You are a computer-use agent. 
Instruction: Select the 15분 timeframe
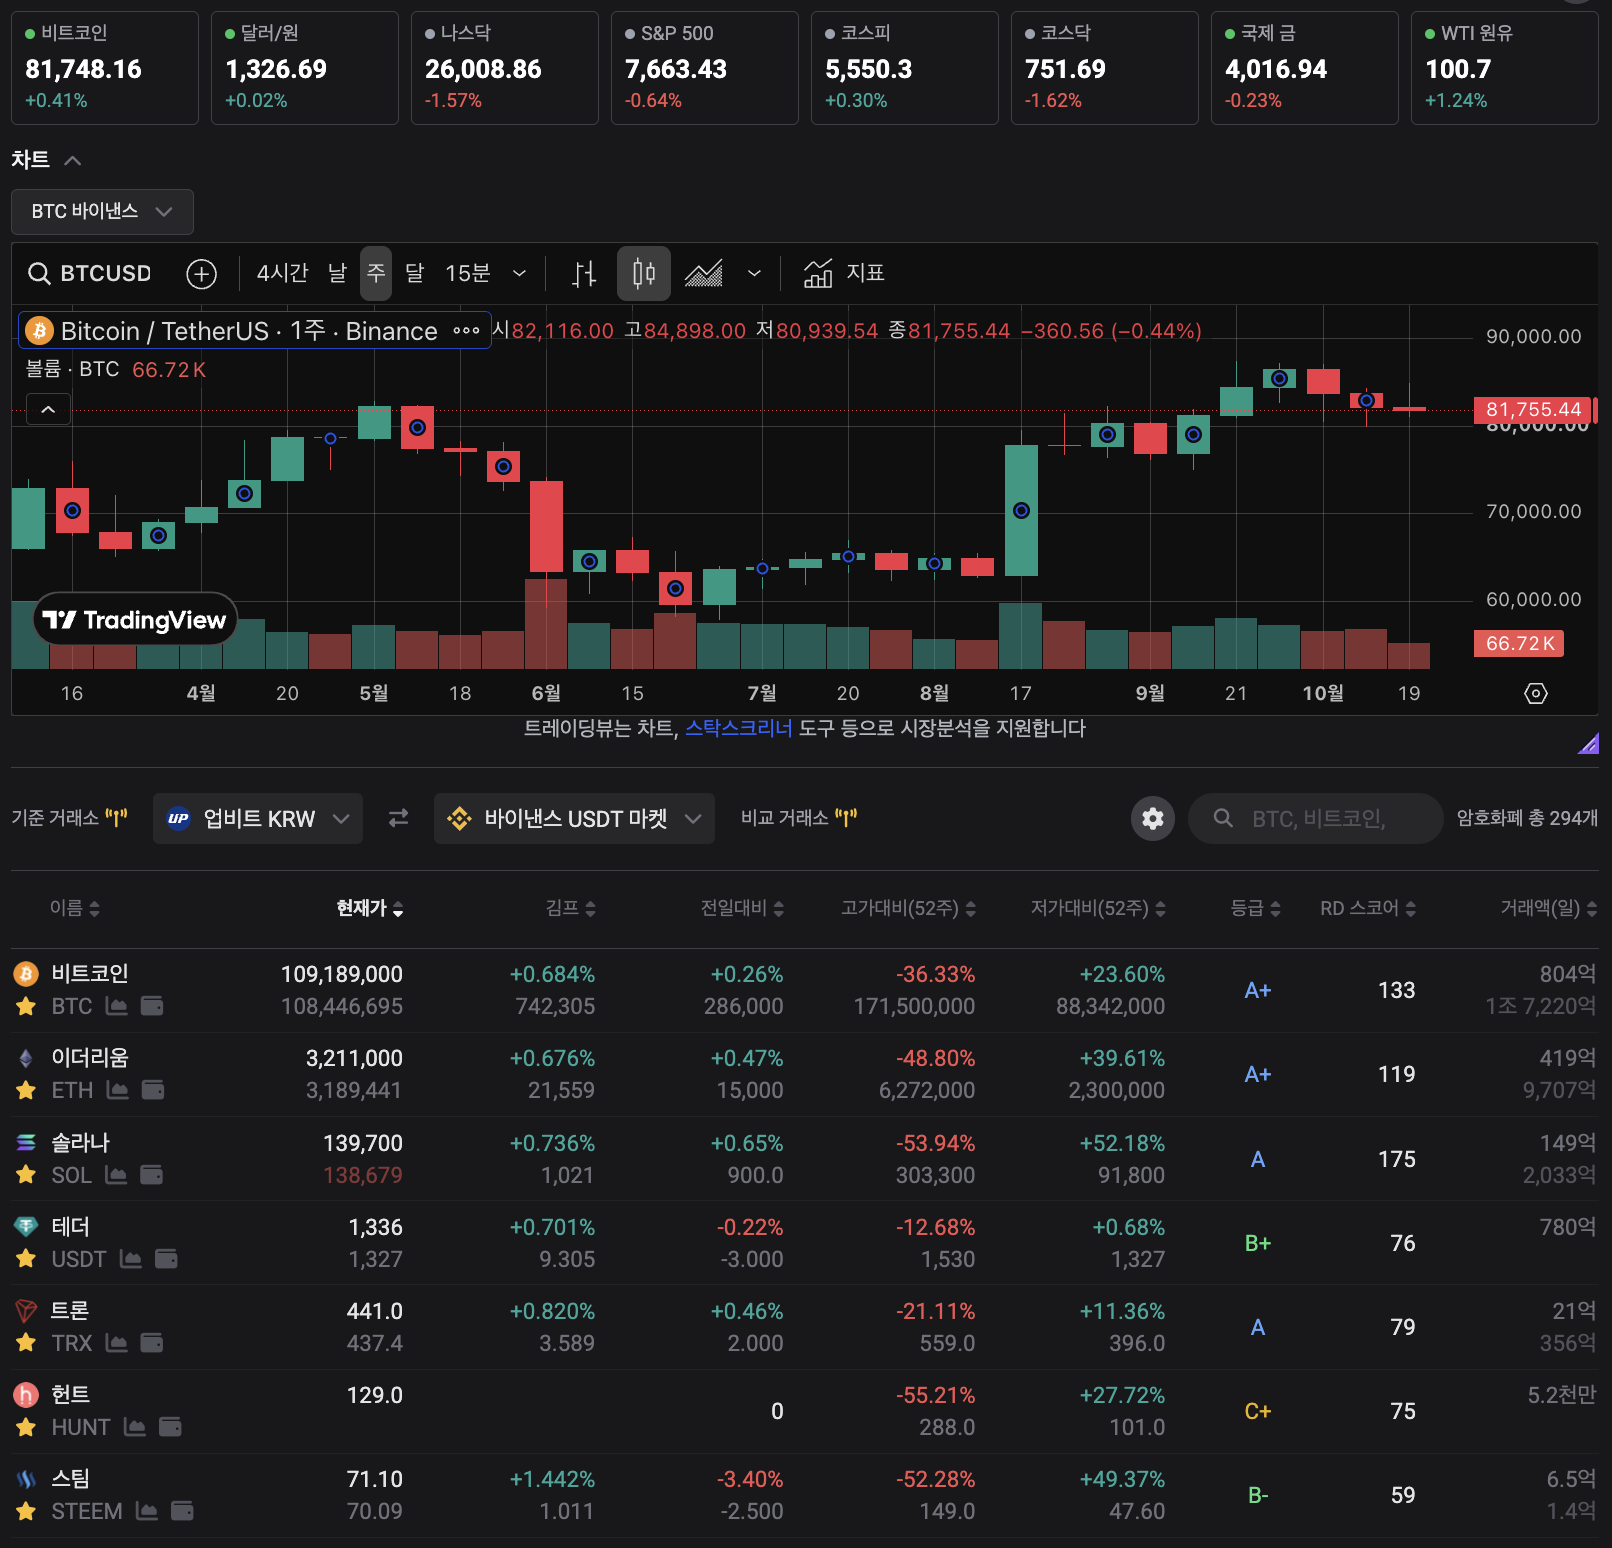(x=467, y=273)
